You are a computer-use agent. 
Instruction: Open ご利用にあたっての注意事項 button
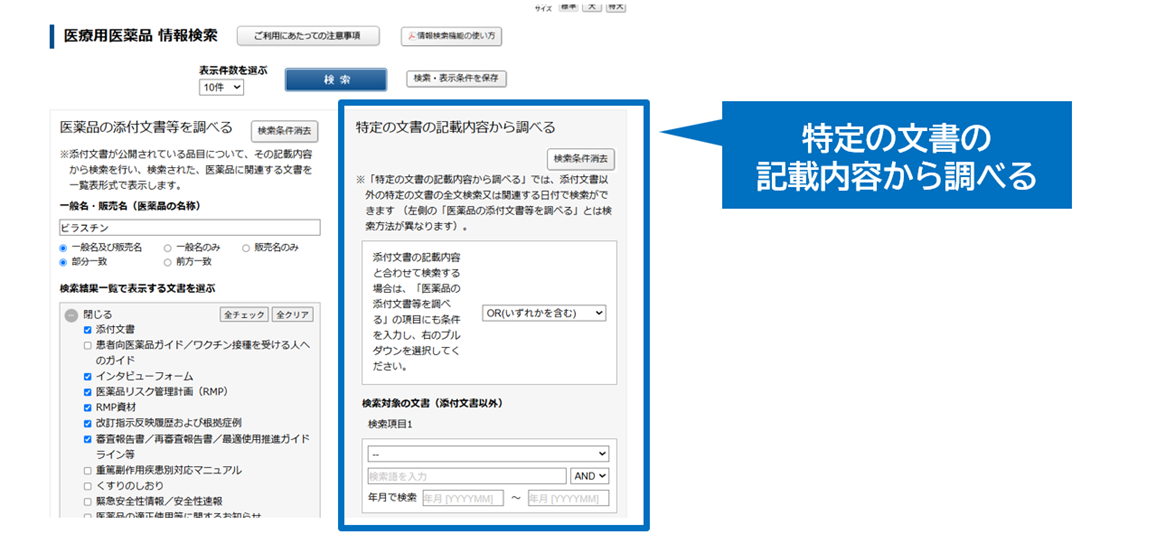pos(308,36)
